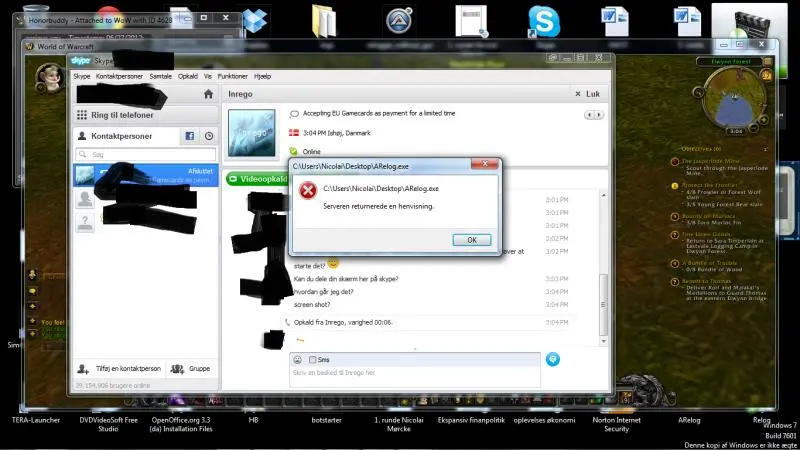Open the Funktioner menu
The image size is (800, 450).
point(232,76)
